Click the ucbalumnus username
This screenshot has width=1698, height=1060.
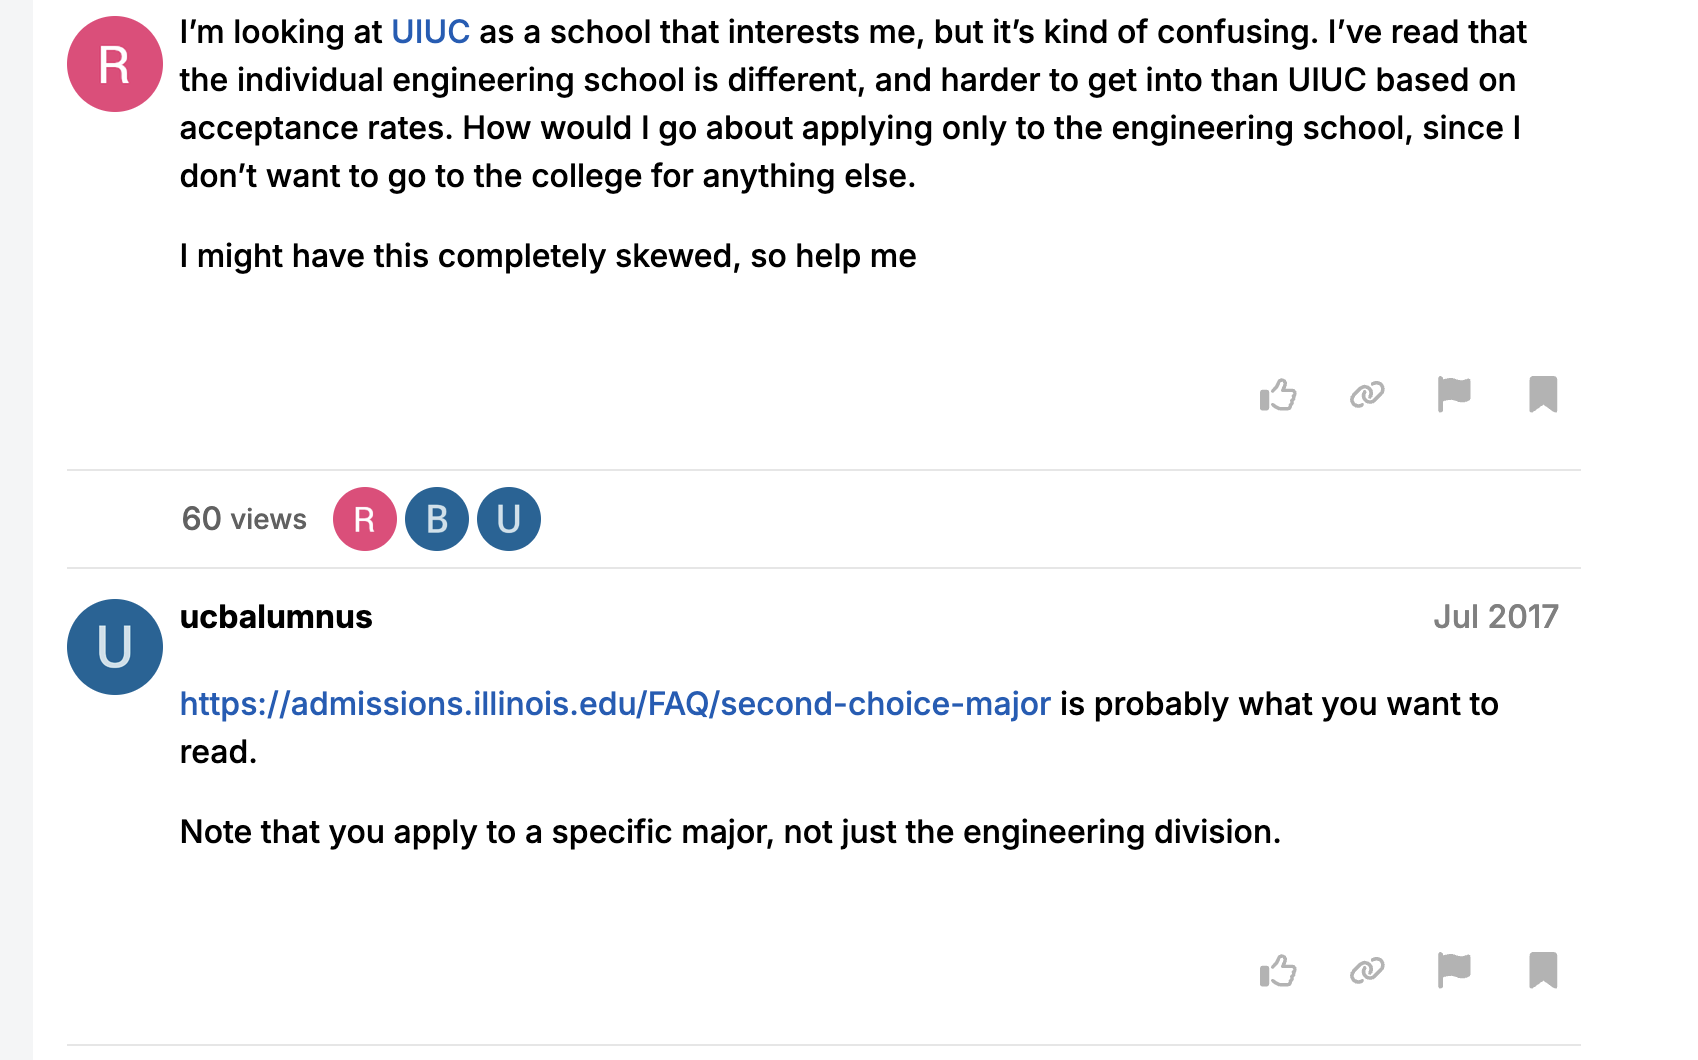point(276,617)
